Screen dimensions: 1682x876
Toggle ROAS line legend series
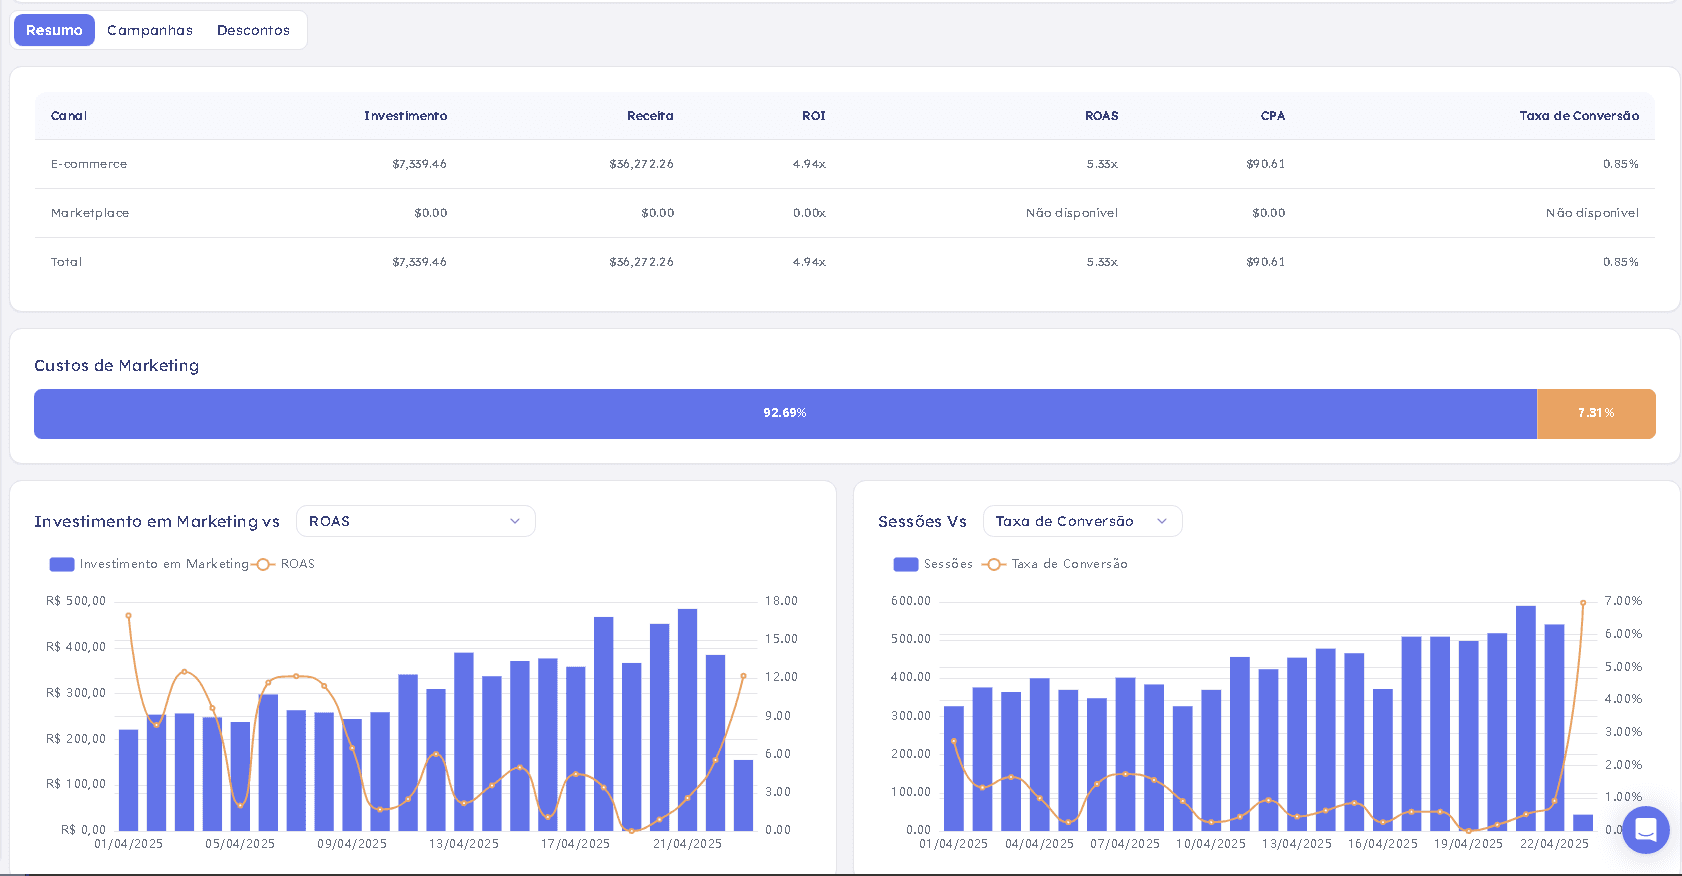pos(286,564)
